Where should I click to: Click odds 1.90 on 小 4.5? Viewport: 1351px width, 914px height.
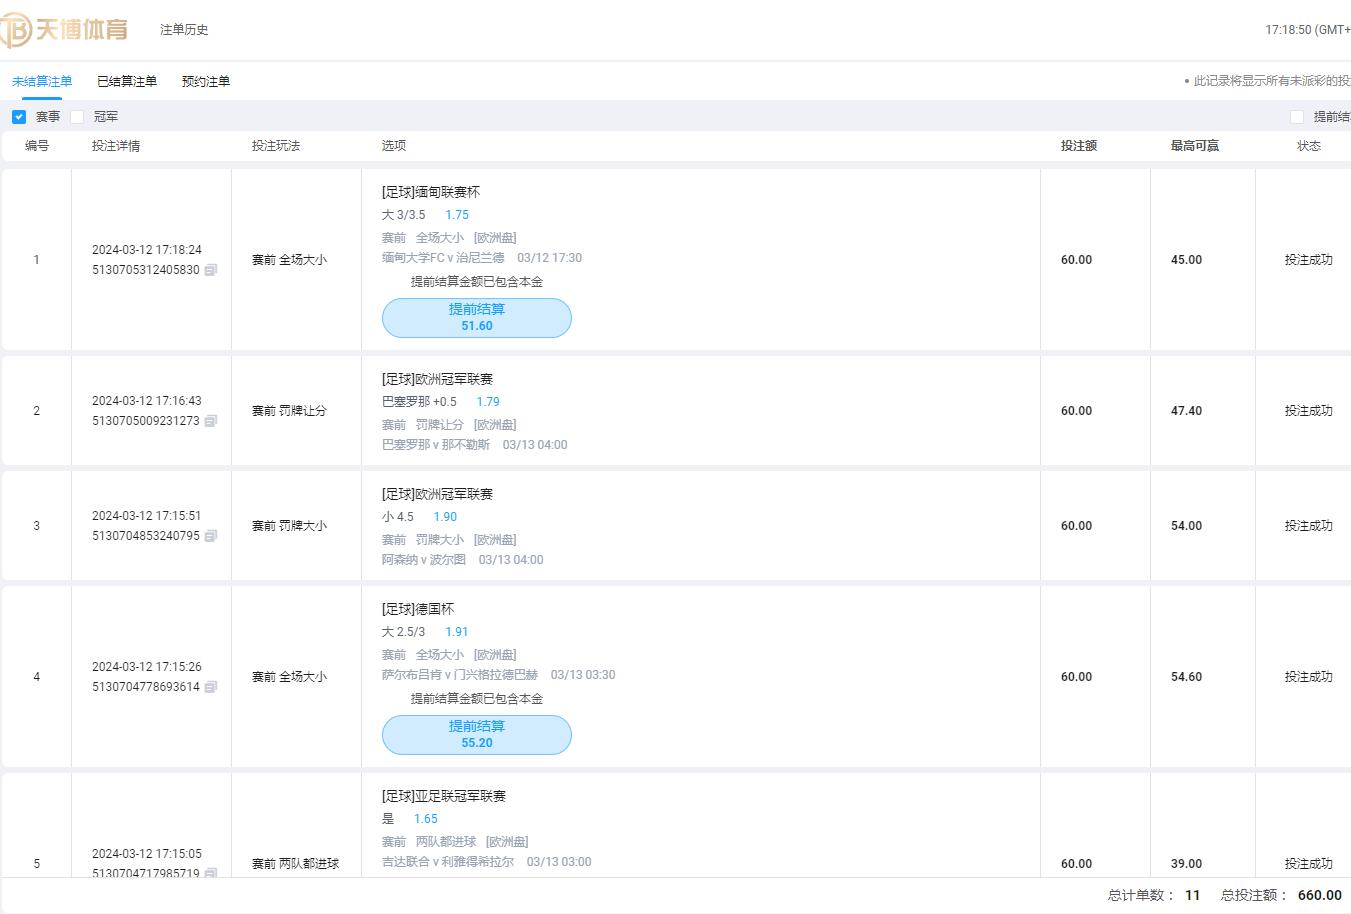pos(445,517)
